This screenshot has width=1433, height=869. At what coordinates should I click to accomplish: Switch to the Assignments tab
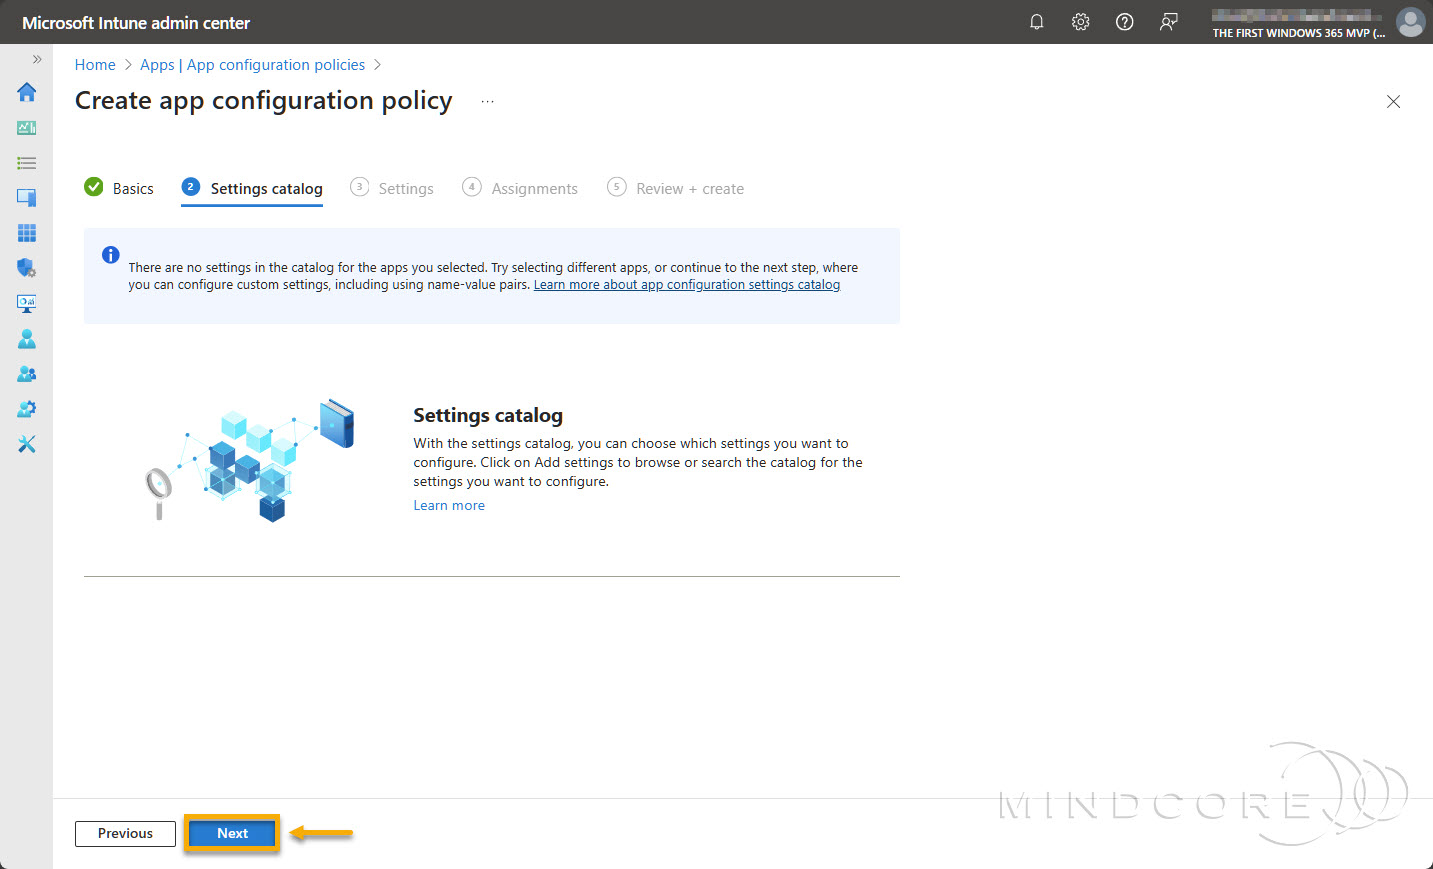pyautogui.click(x=535, y=188)
